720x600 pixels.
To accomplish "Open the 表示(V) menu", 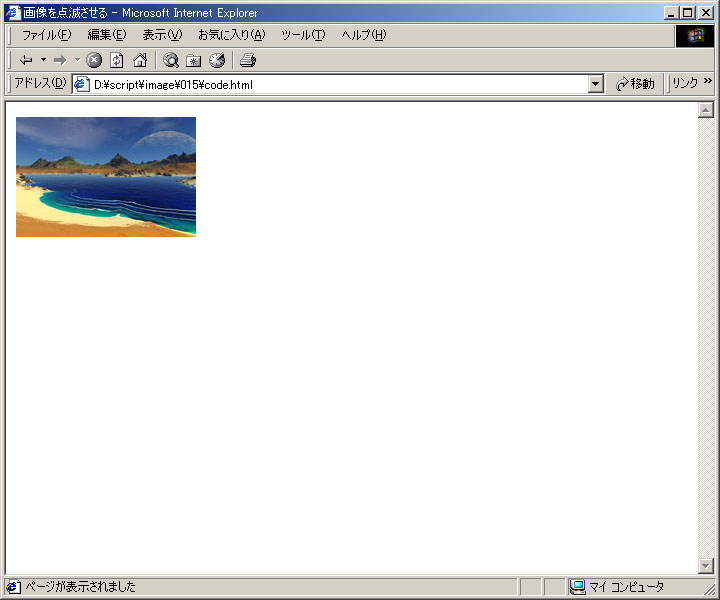I will 162,35.
